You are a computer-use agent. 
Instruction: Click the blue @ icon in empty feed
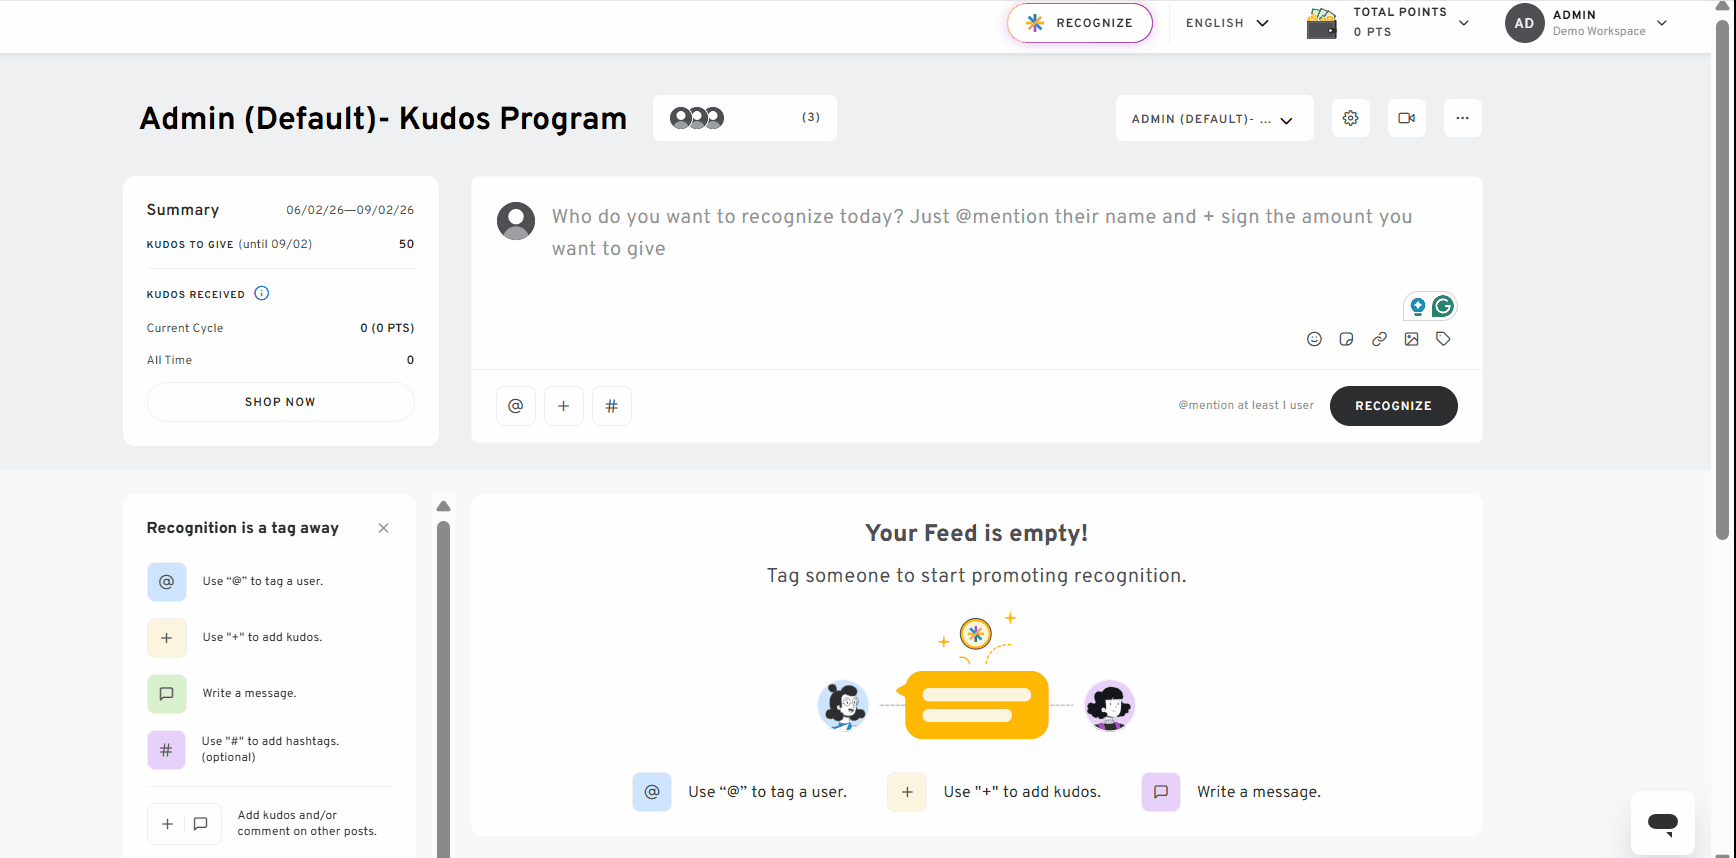point(652,792)
